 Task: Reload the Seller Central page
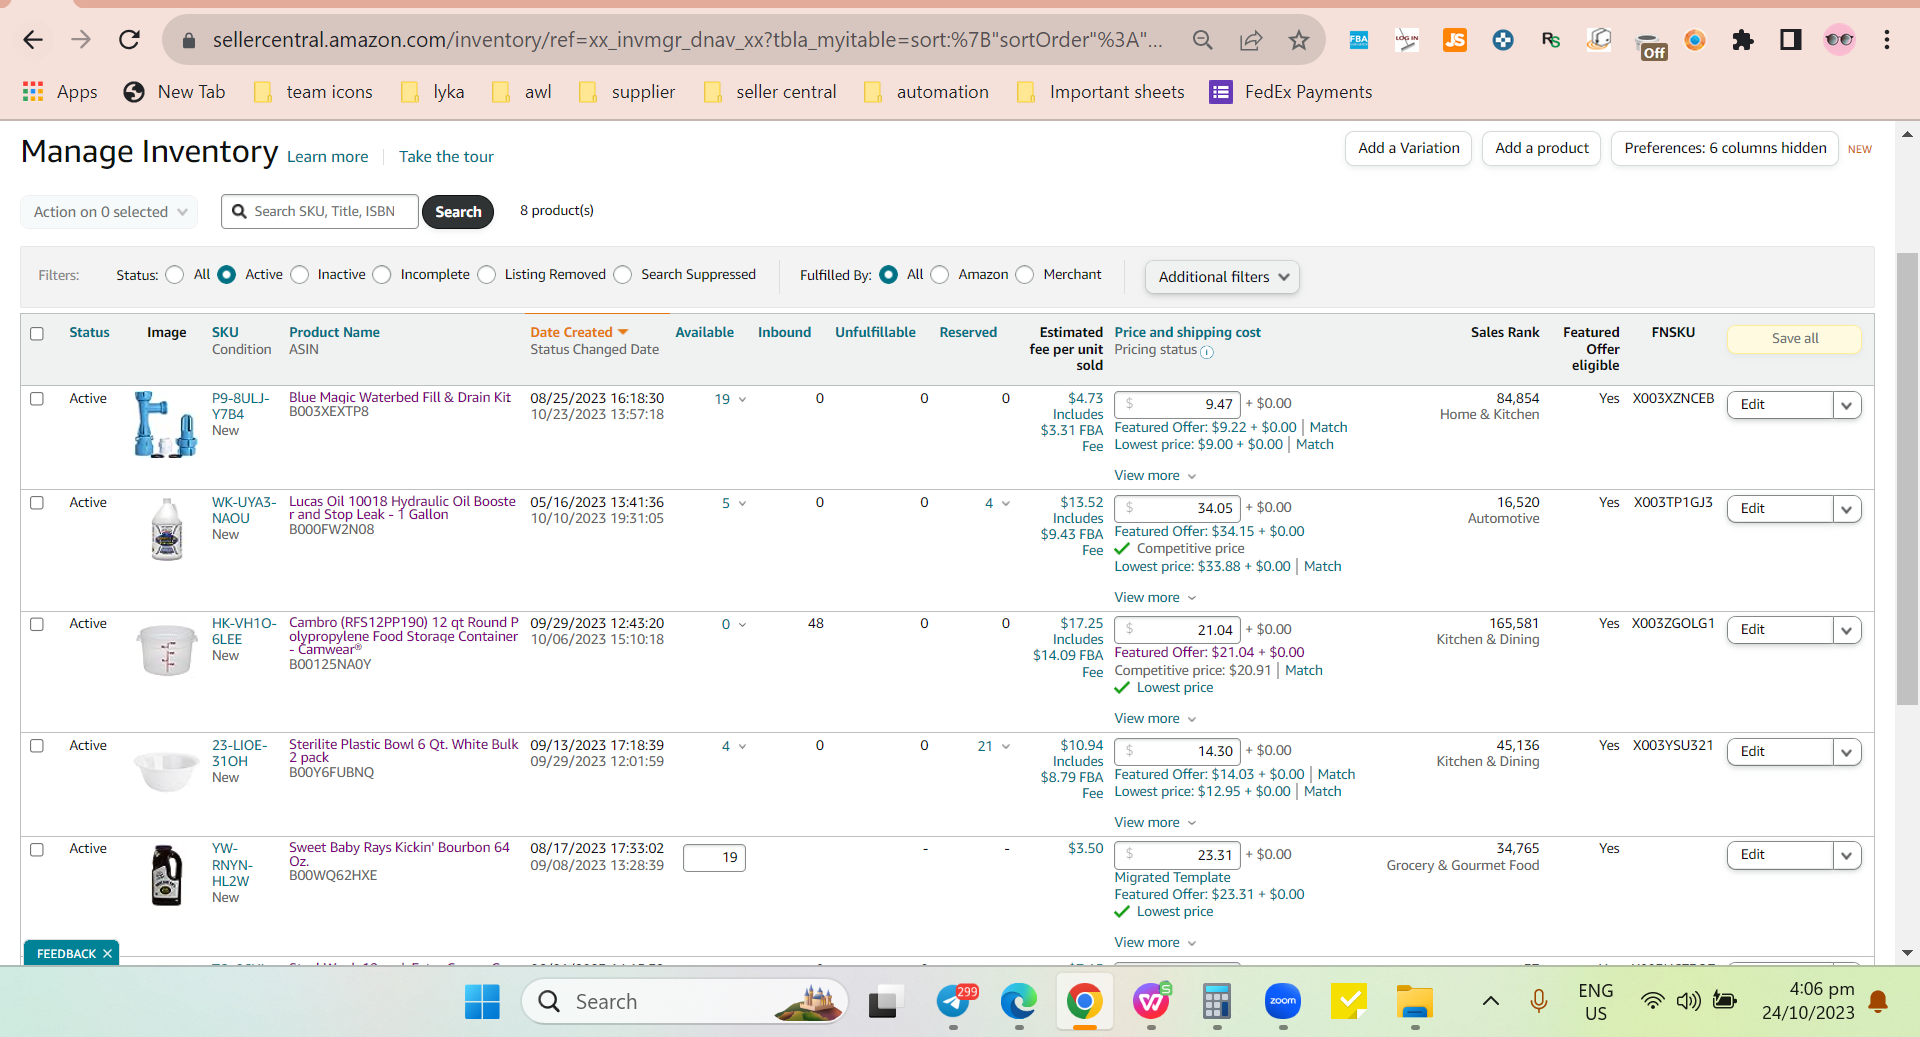129,40
